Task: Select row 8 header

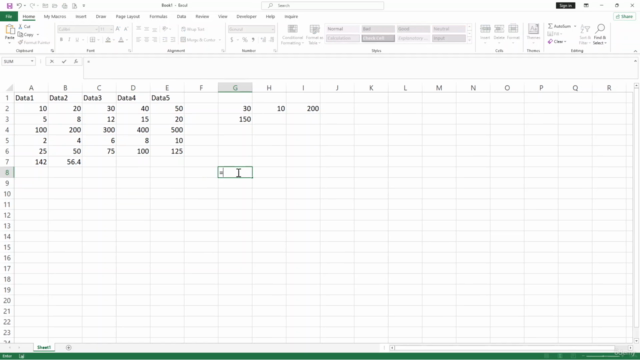Action: click(7, 173)
